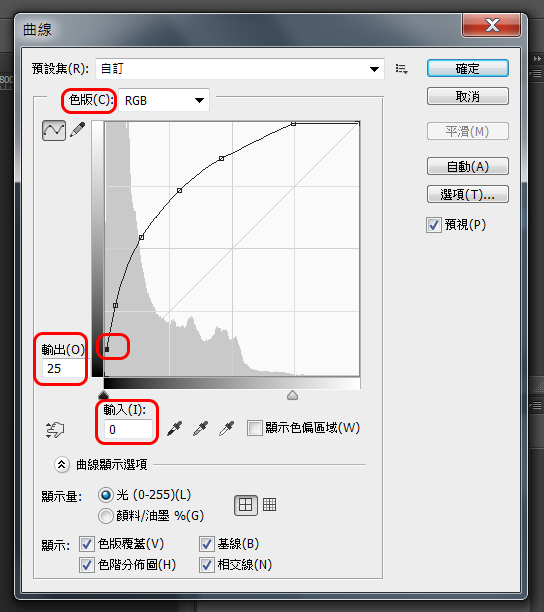The width and height of the screenshot is (544, 612).
Task: Click the Output value field showing 25
Action: 64,368
